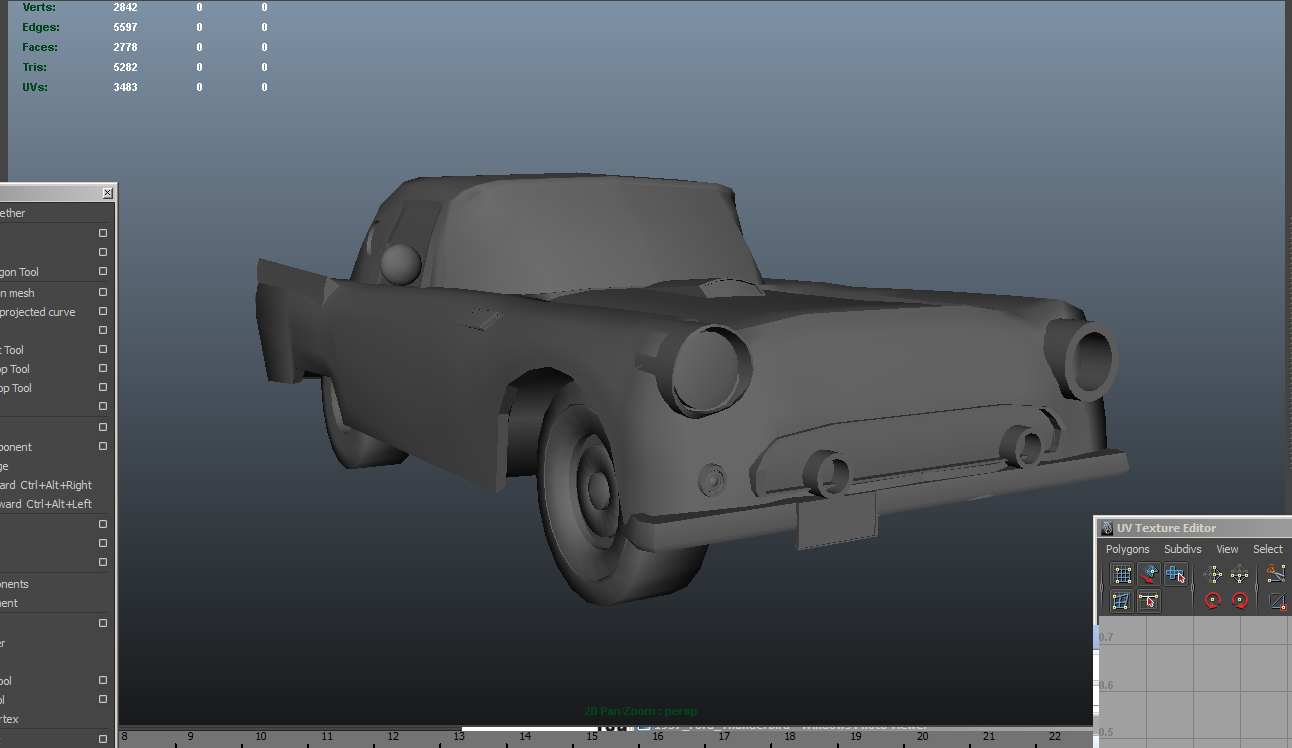Flip selected UVs in U direction
The width and height of the screenshot is (1292, 748).
click(1214, 574)
